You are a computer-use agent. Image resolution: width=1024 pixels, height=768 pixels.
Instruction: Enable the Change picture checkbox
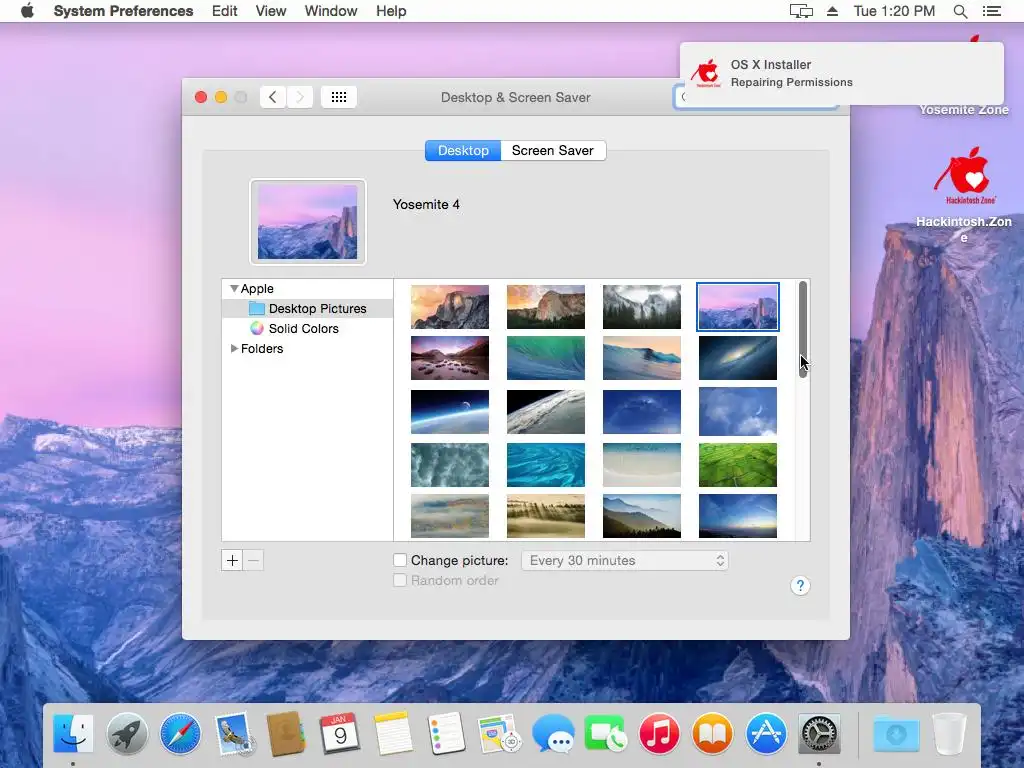click(x=400, y=560)
